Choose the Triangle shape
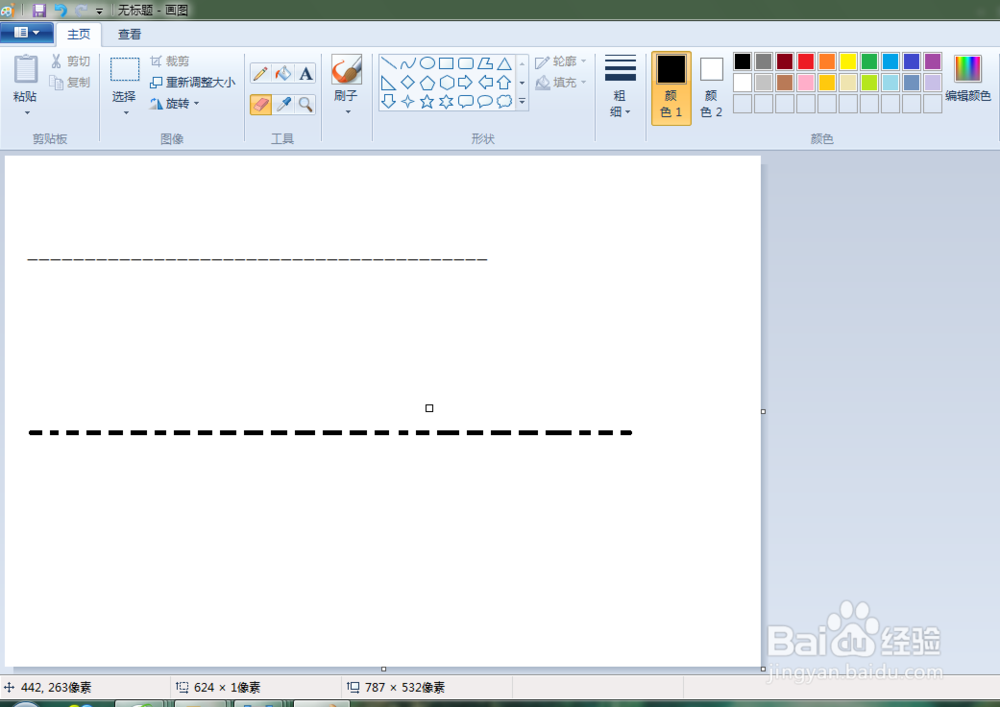 pyautogui.click(x=504, y=63)
